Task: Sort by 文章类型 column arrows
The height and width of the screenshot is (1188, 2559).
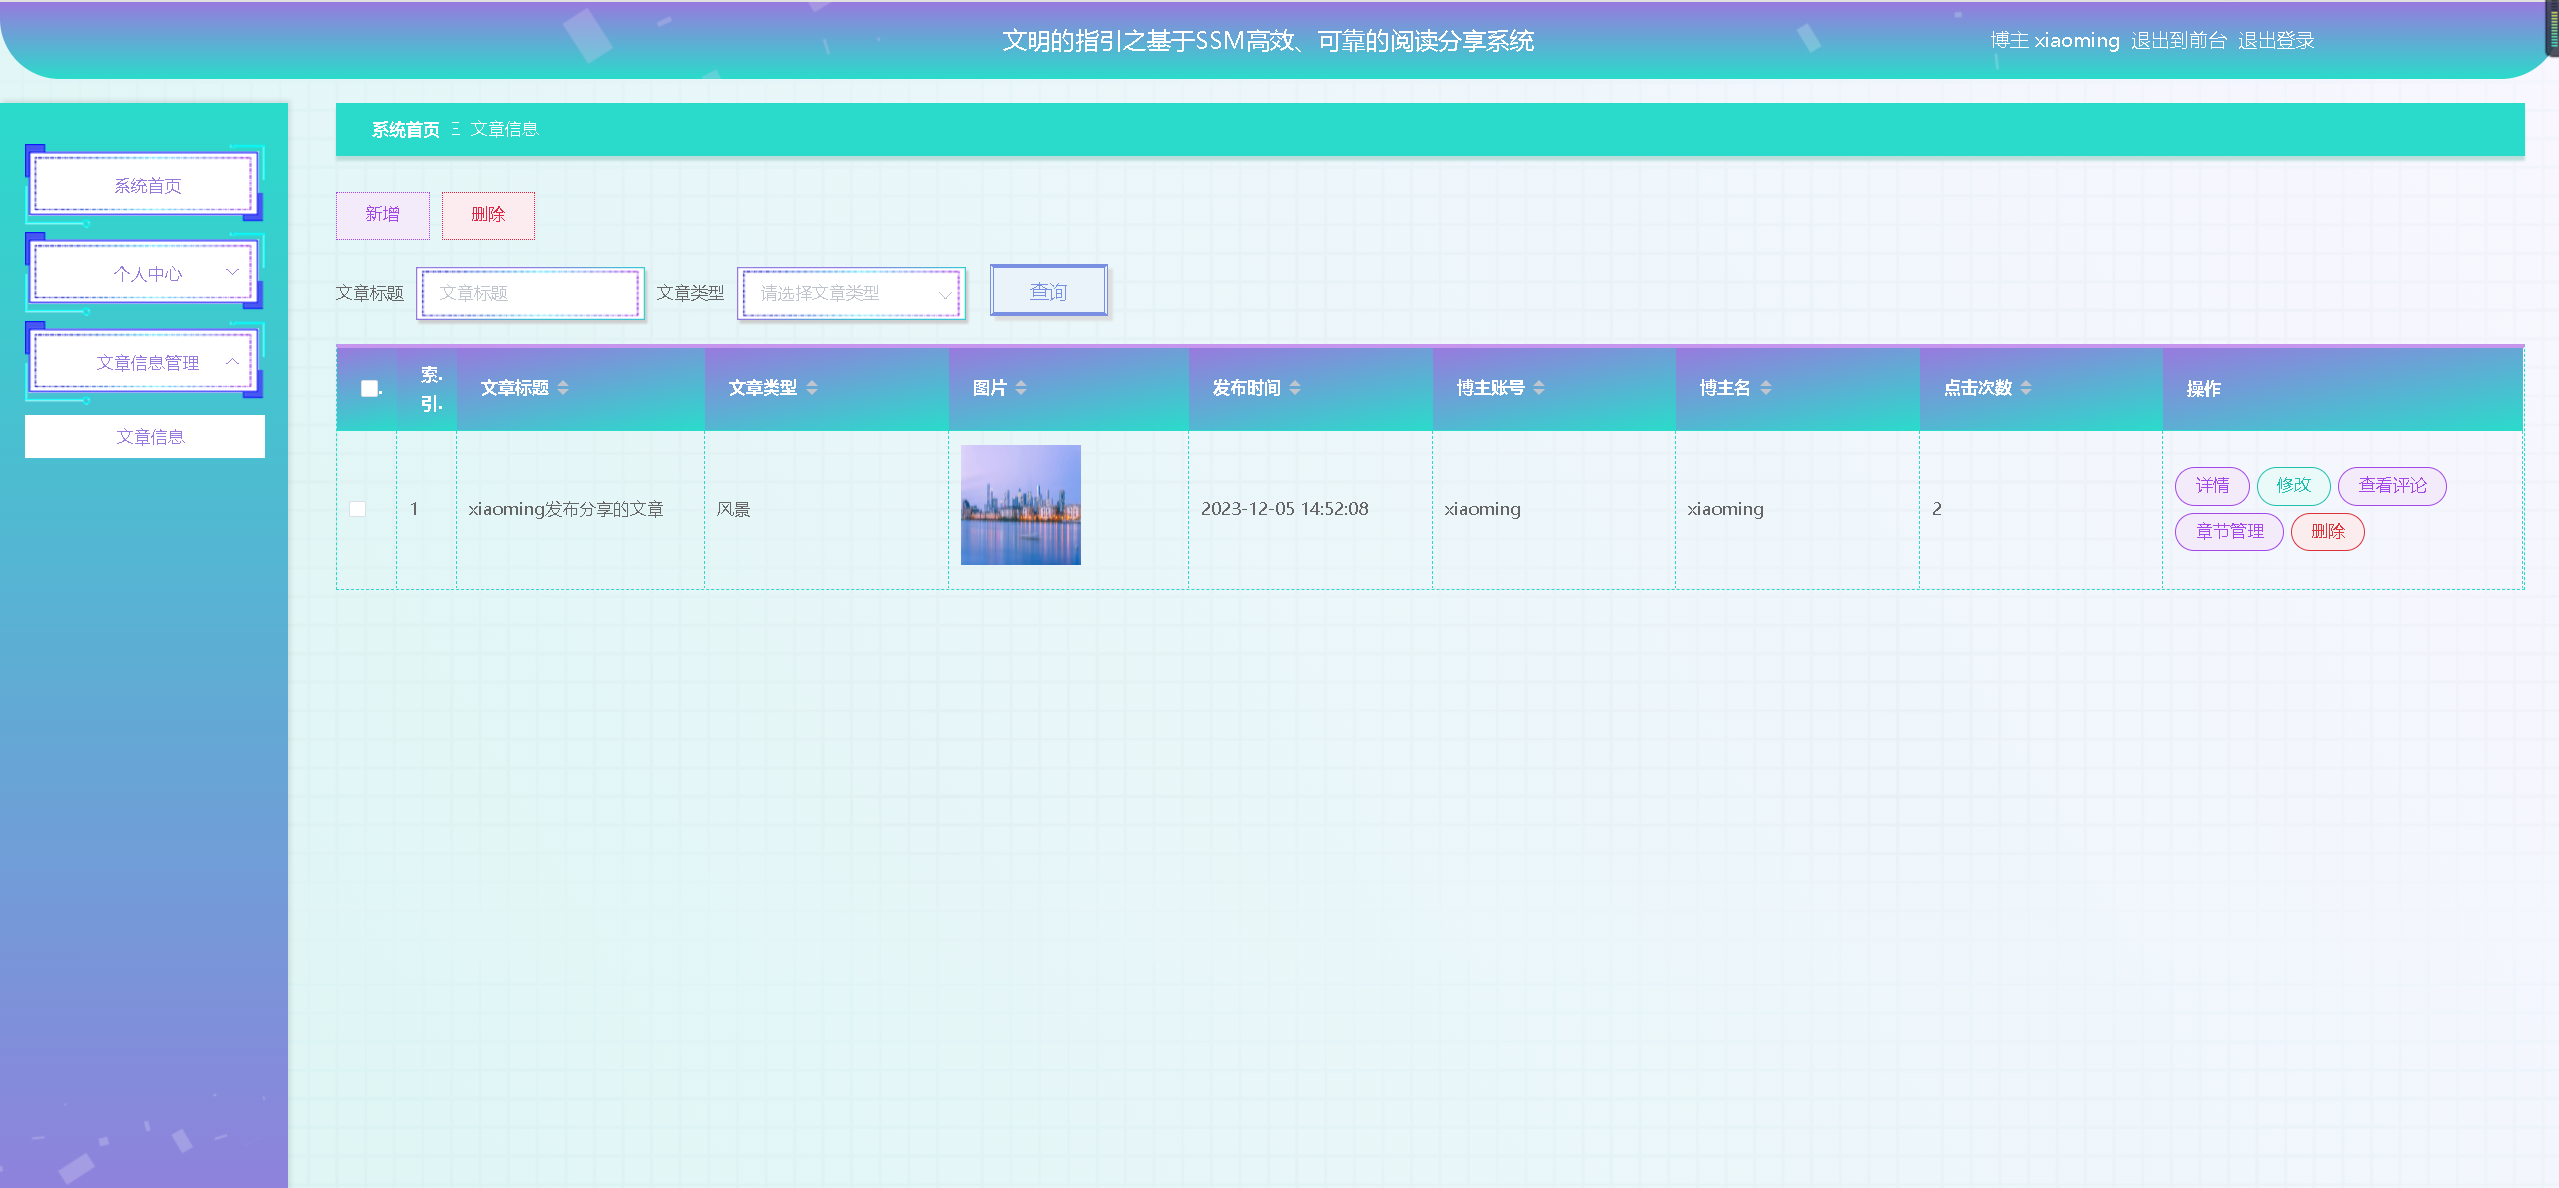Action: (x=811, y=388)
